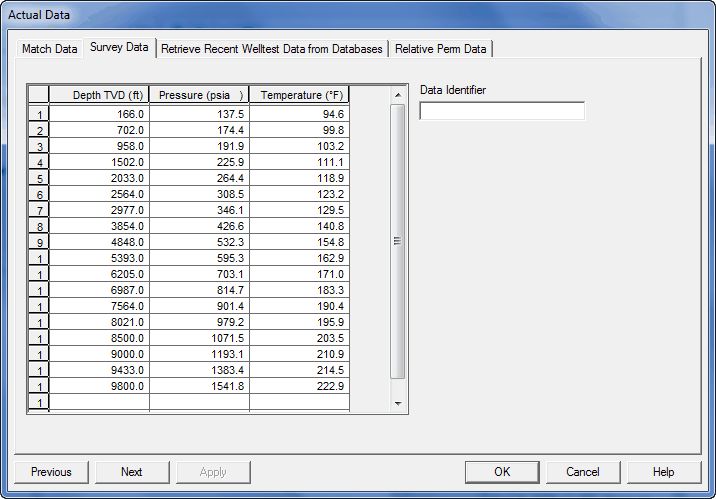Grab the table's vertical scrollbar thumb
Image resolution: width=716 pixels, height=499 pixels.
(397, 240)
